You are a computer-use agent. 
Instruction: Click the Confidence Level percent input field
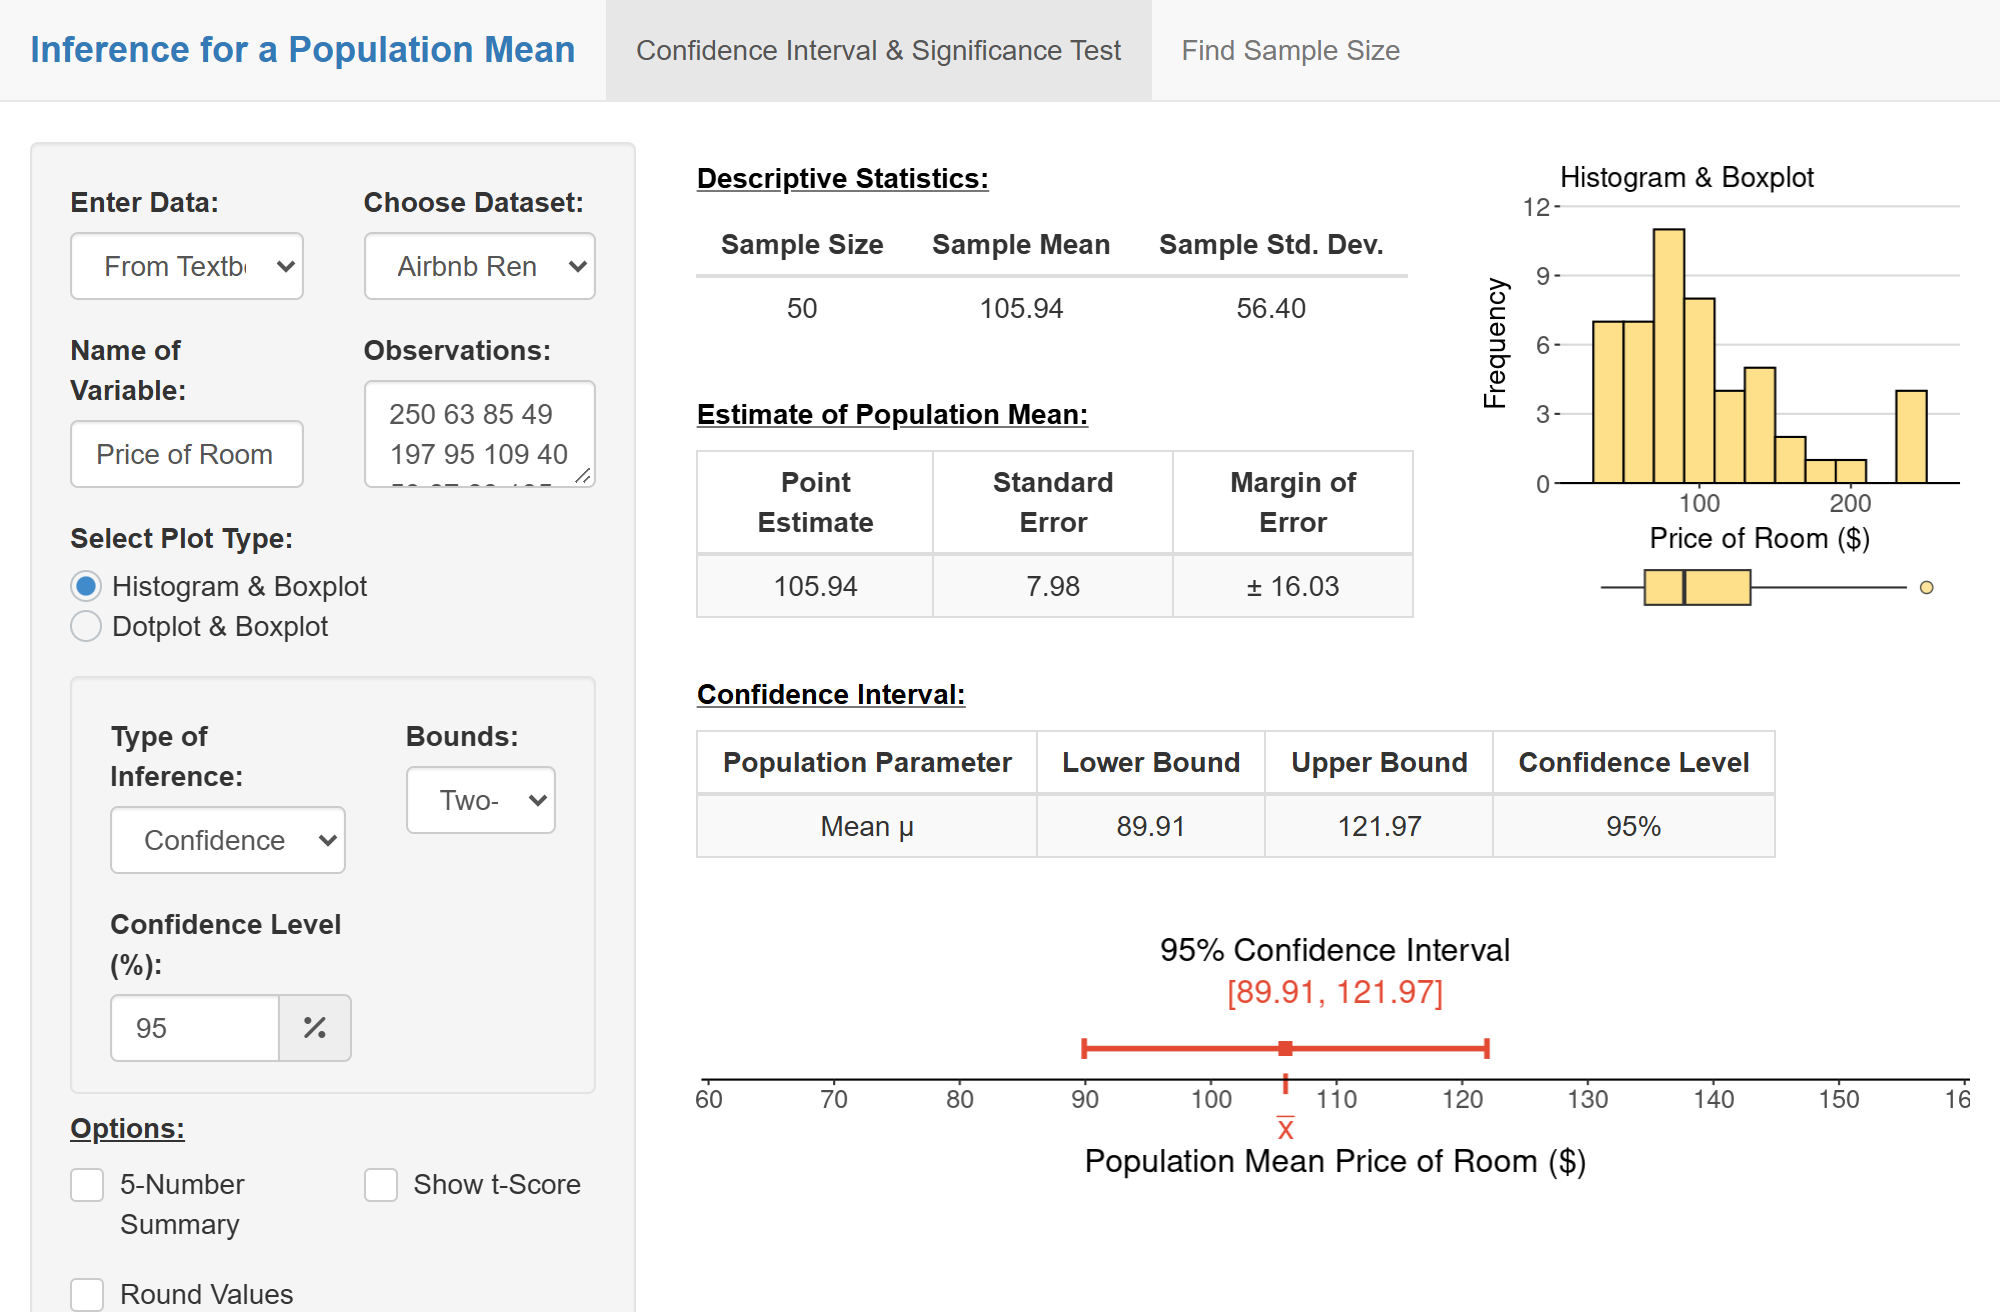pos(195,1028)
